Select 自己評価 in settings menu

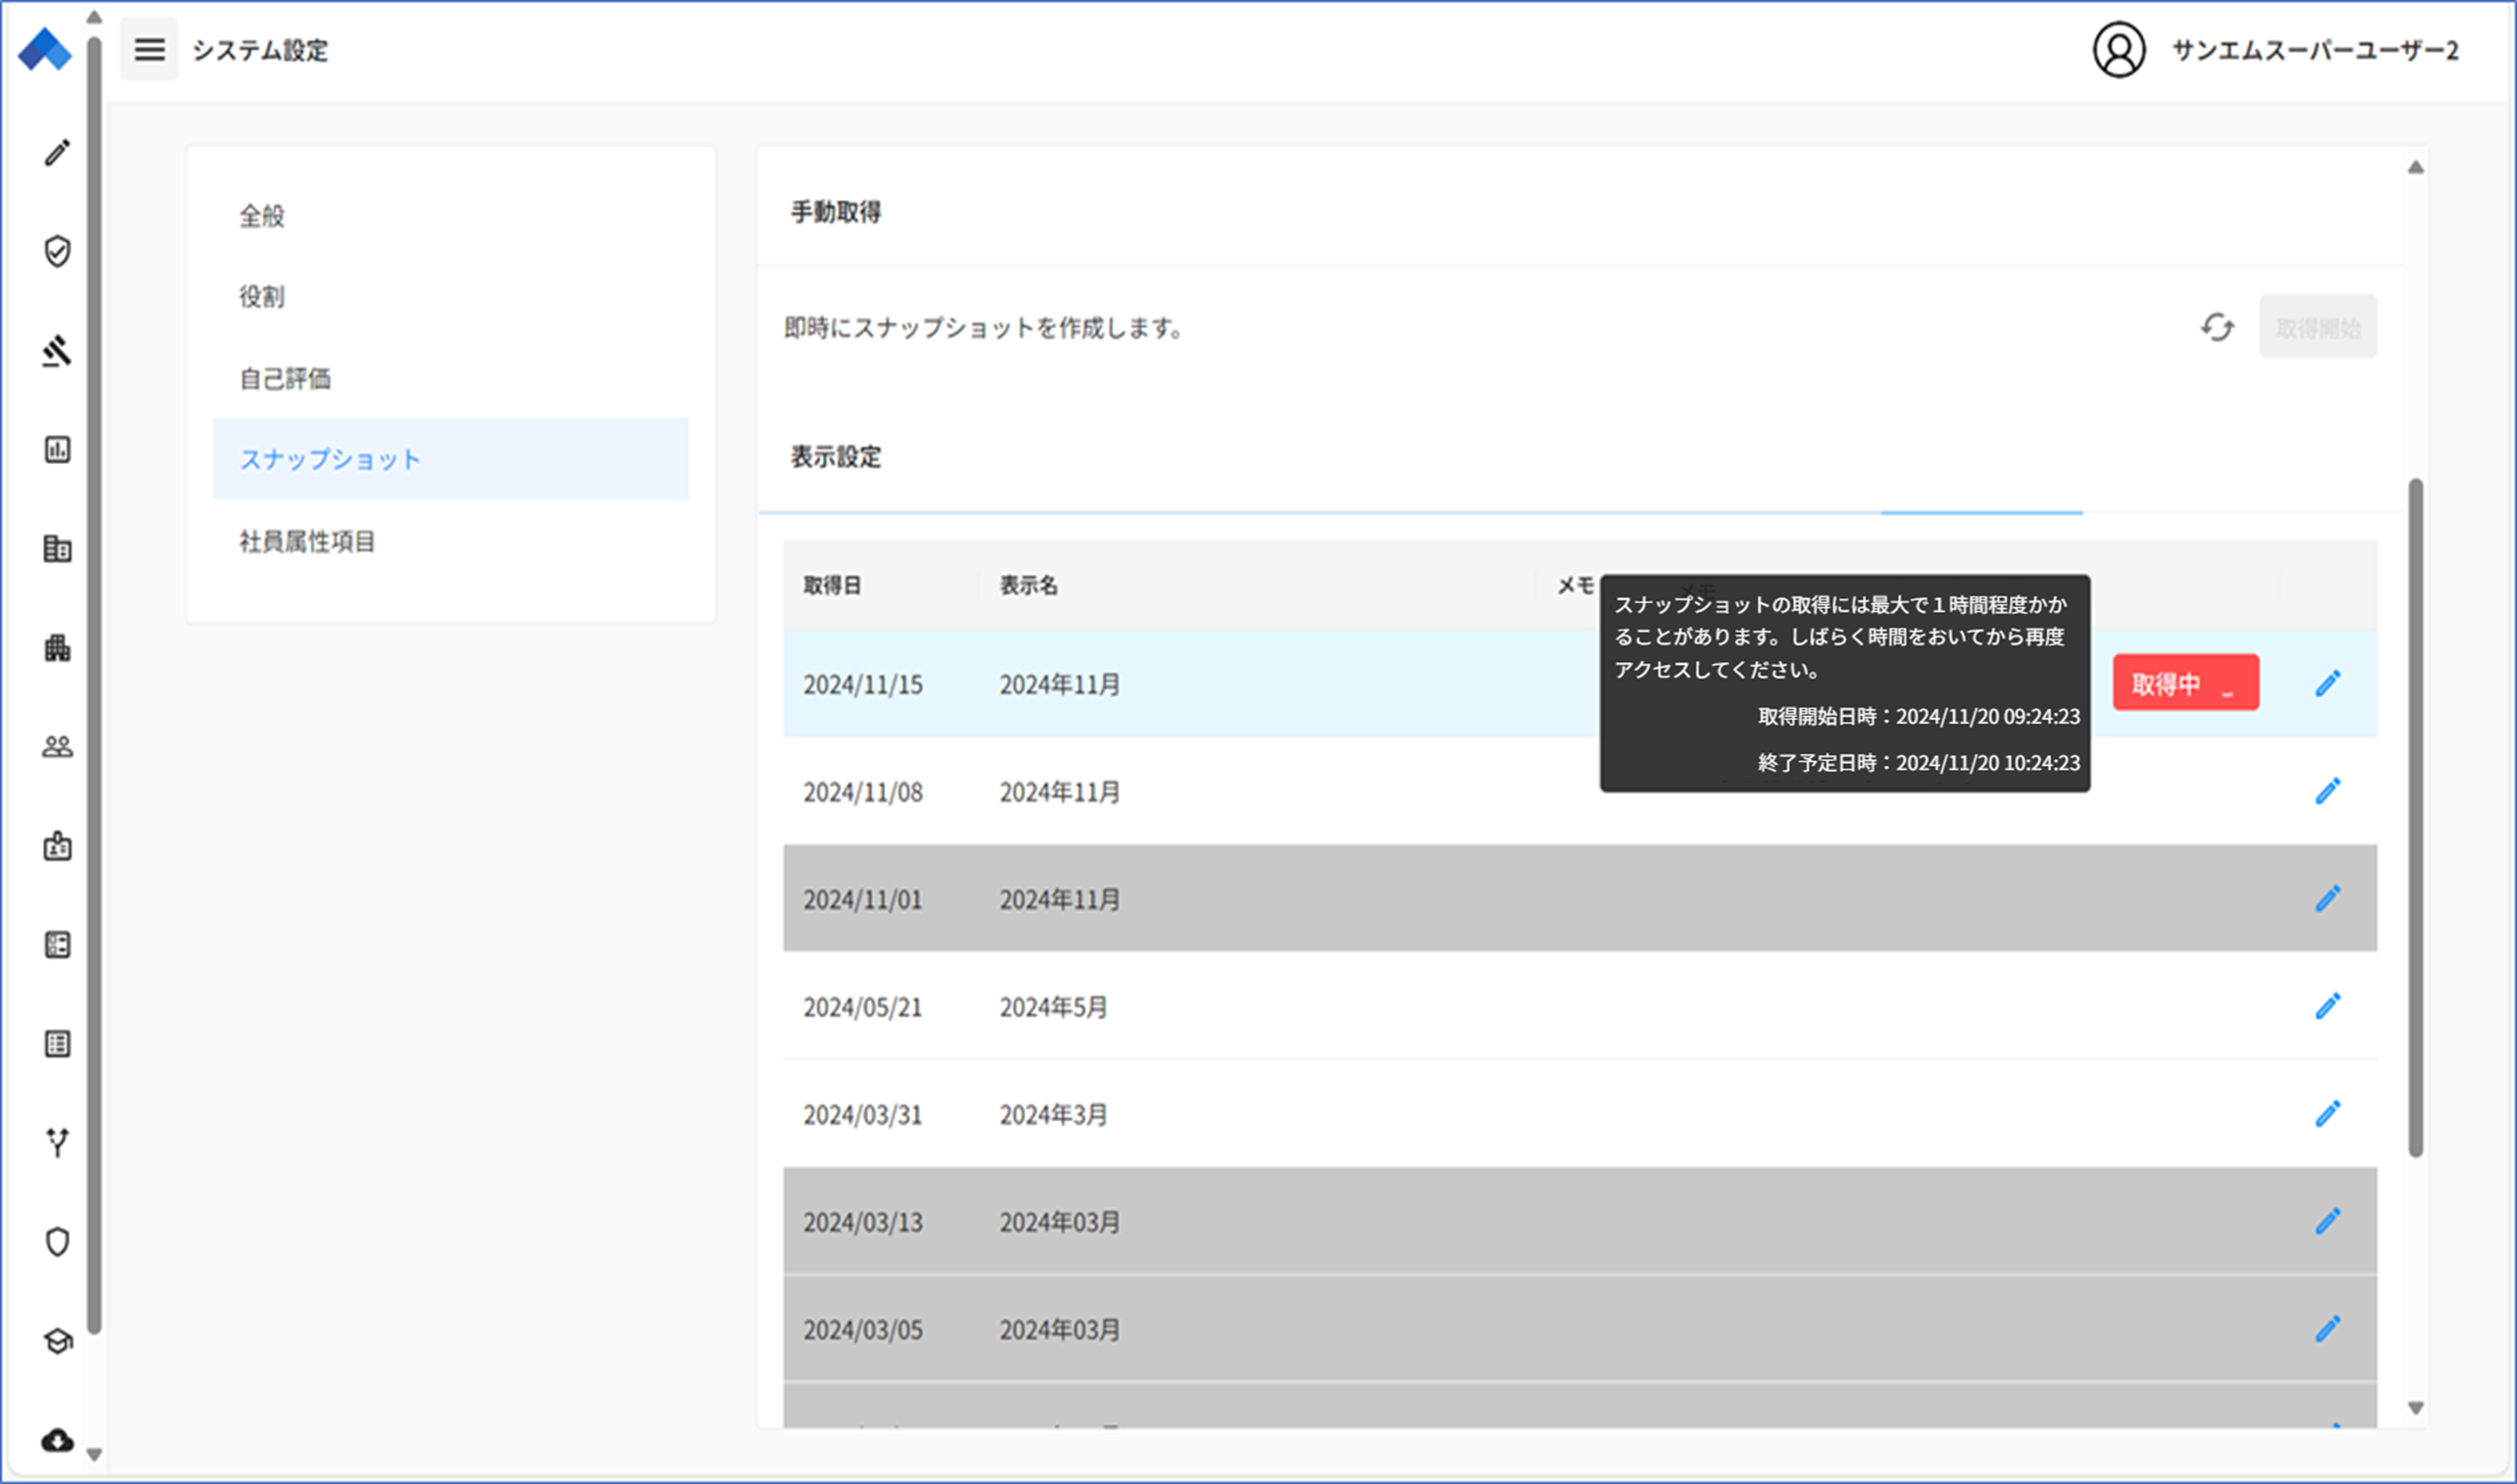(450, 378)
